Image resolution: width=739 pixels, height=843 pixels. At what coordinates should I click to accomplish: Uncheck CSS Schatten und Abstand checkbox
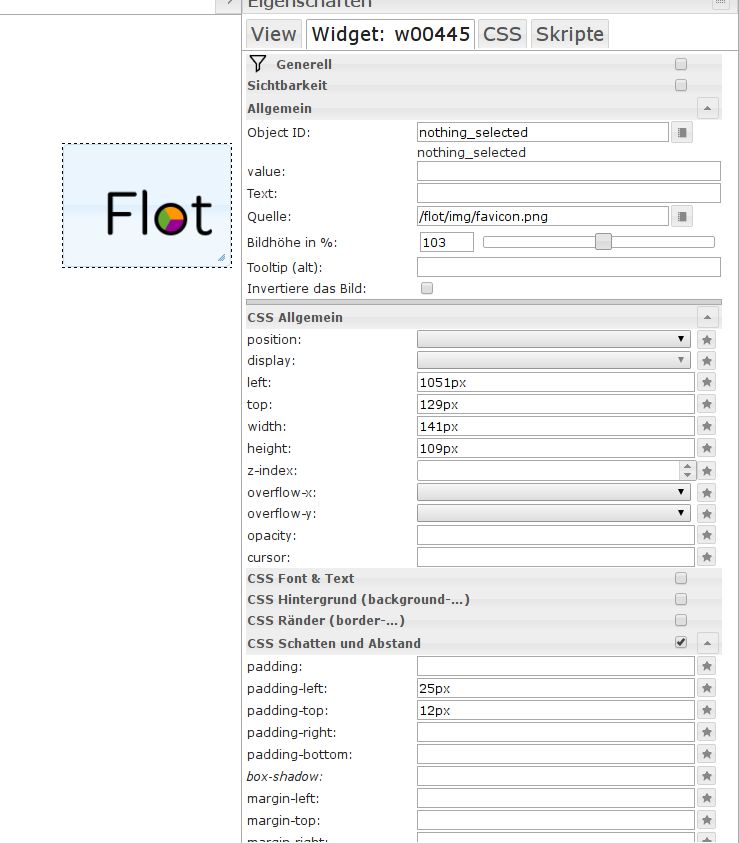681,642
